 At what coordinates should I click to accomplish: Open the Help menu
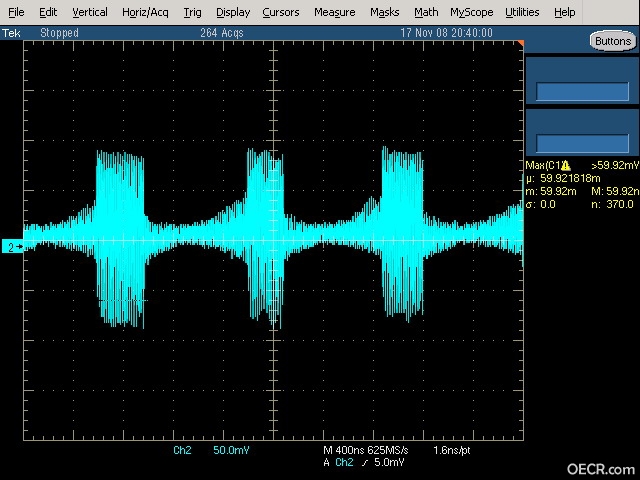coord(564,12)
